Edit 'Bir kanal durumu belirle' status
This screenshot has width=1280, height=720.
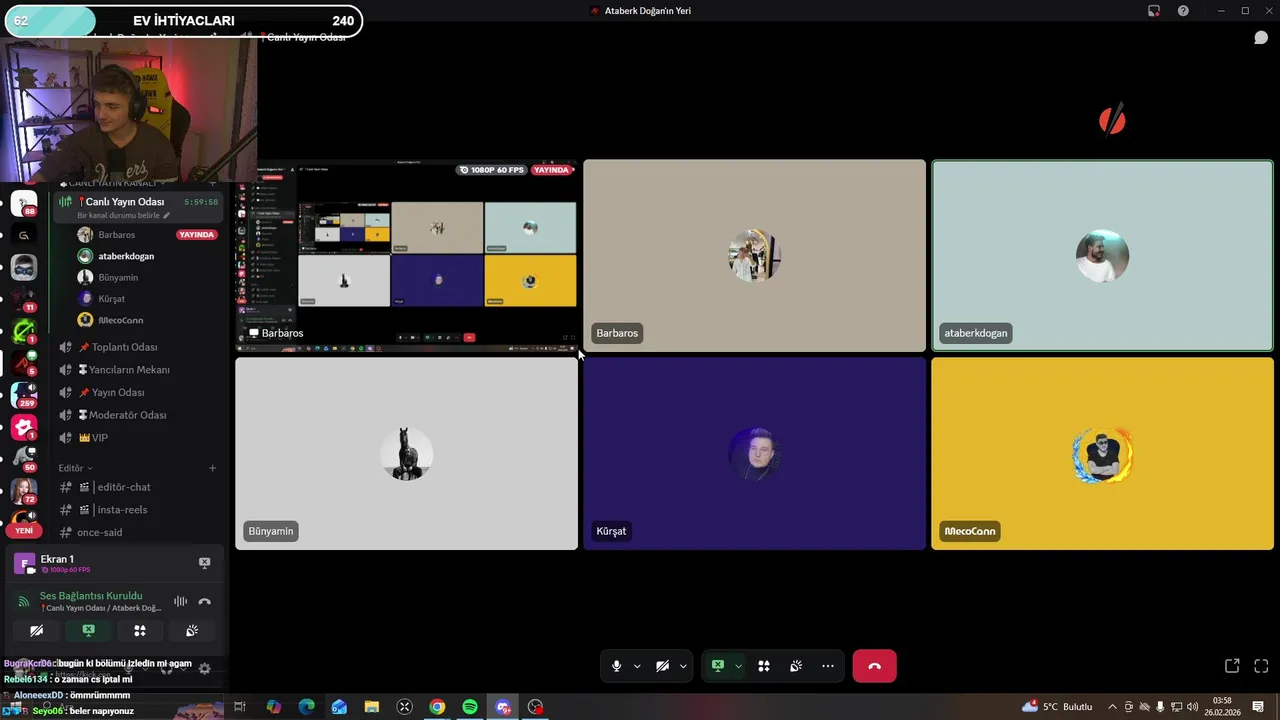[x=124, y=216]
